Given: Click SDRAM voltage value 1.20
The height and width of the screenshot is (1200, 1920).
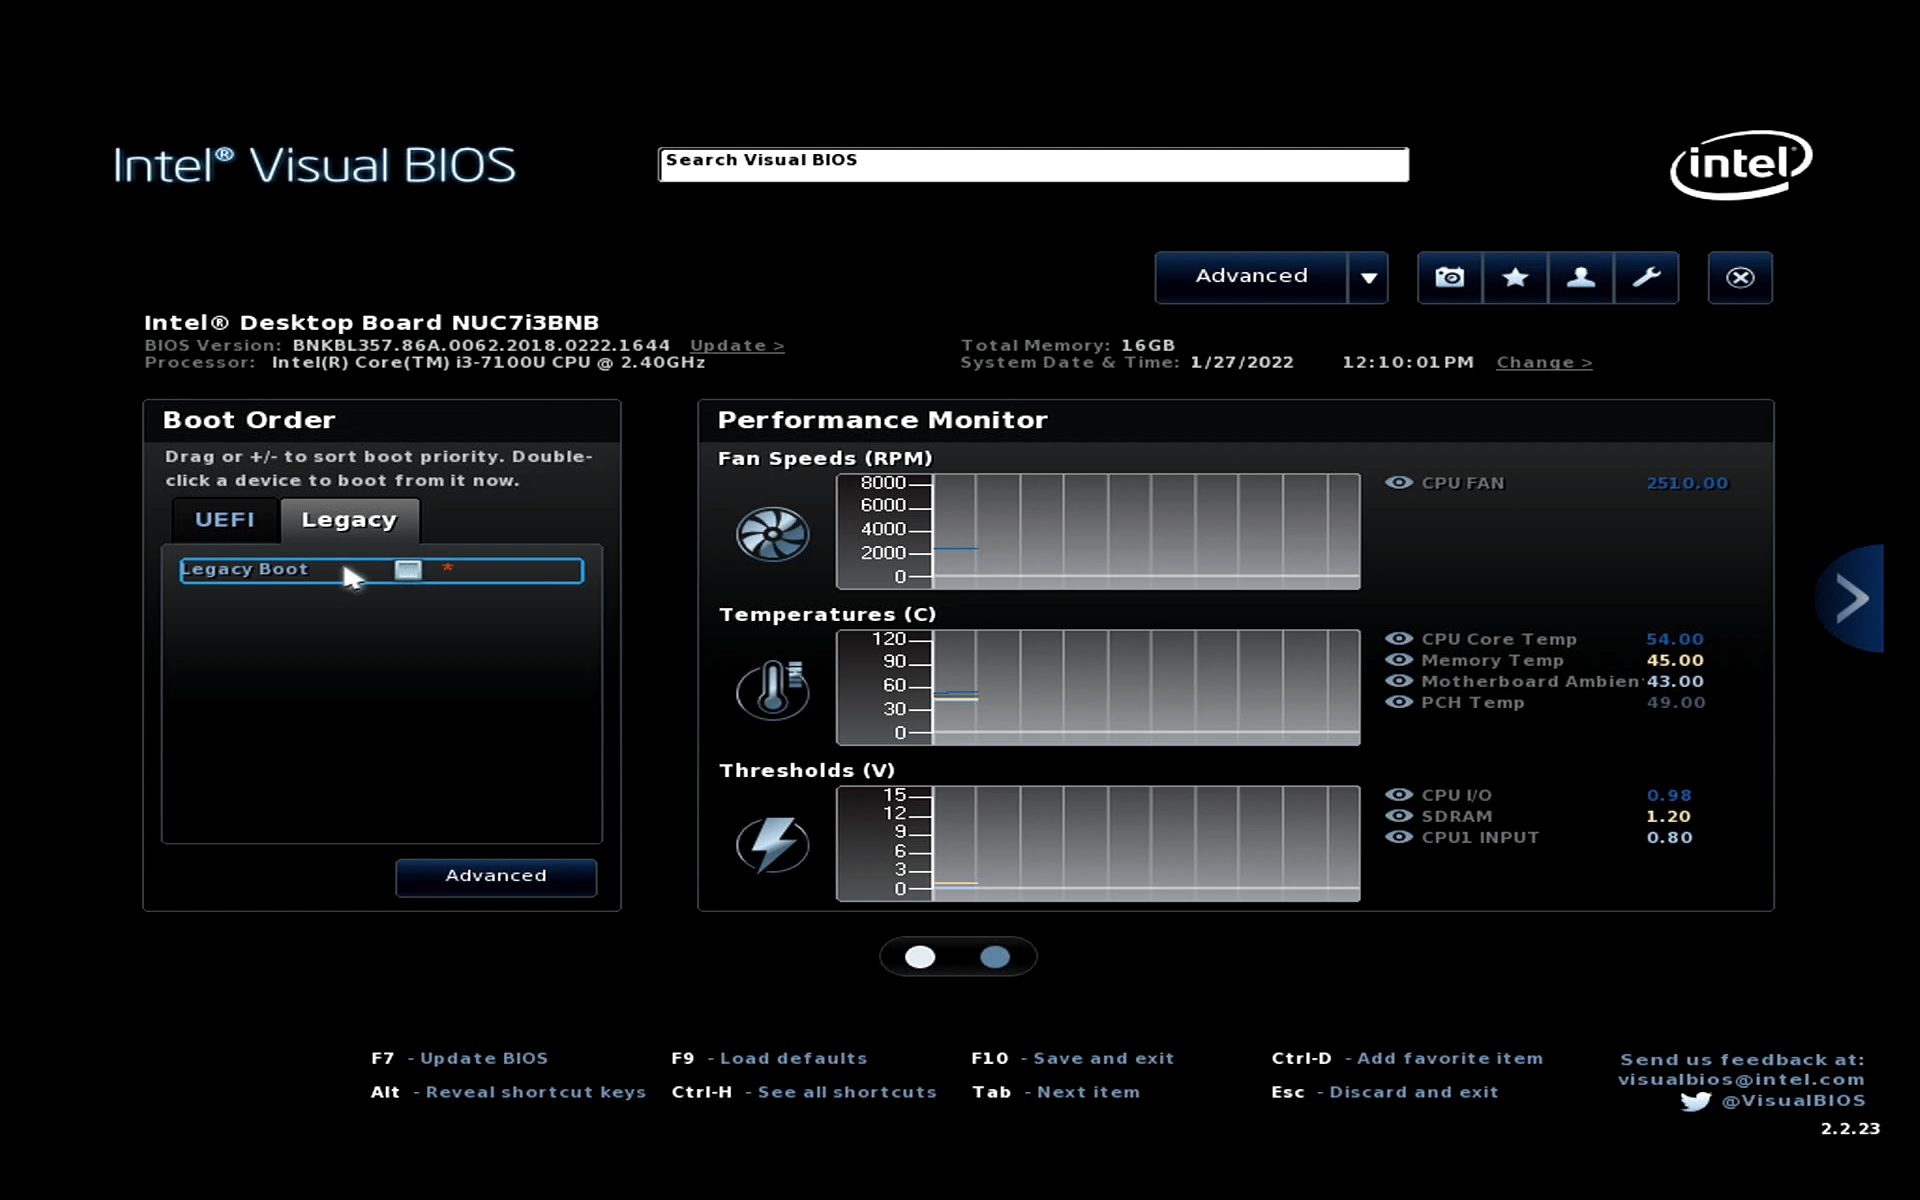Looking at the screenshot, I should 1669,816.
